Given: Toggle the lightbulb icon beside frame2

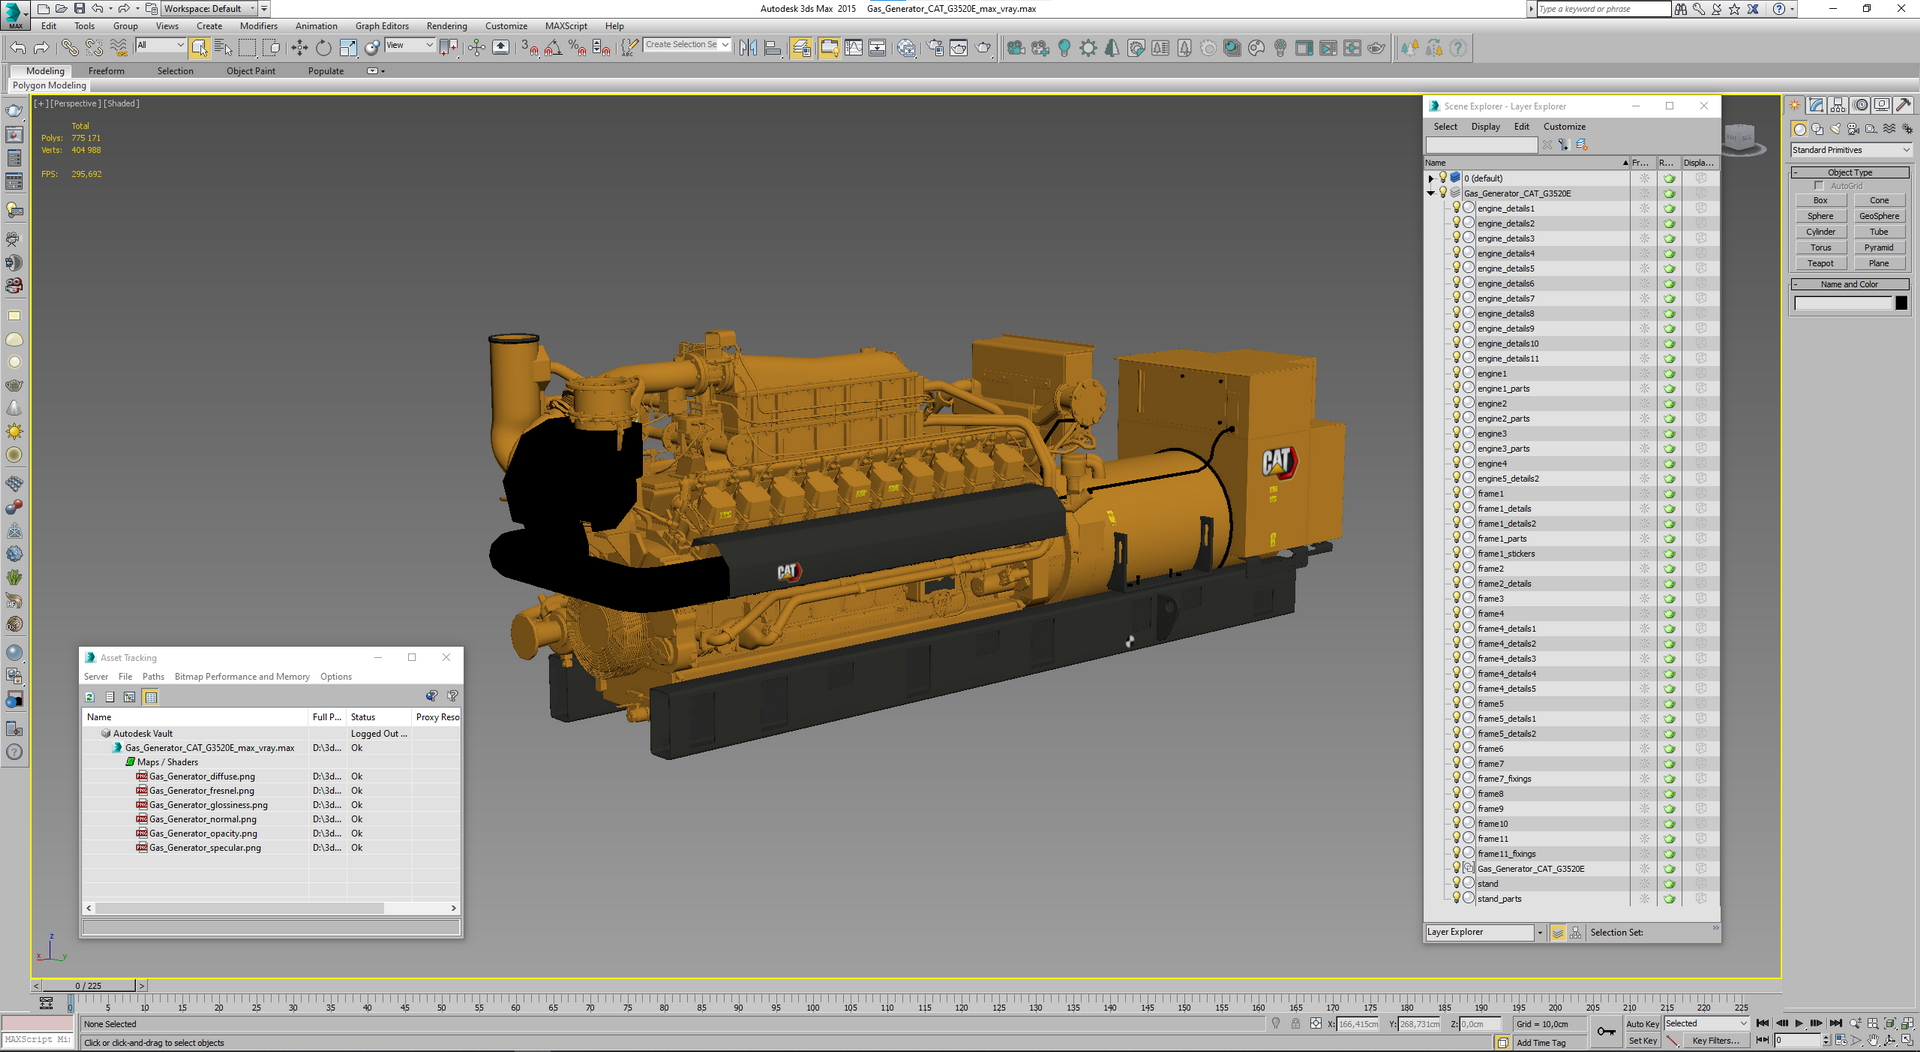Looking at the screenshot, I should 1457,568.
